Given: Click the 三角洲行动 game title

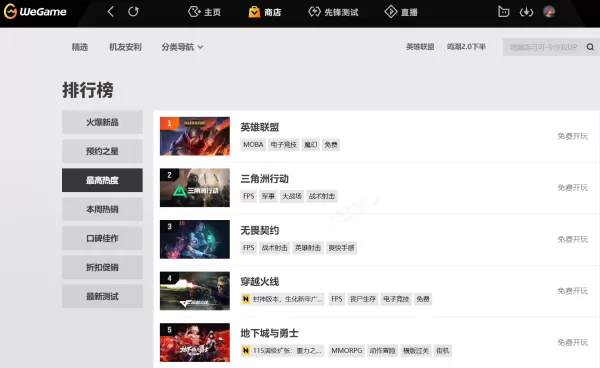Looking at the screenshot, I should coord(264,179).
